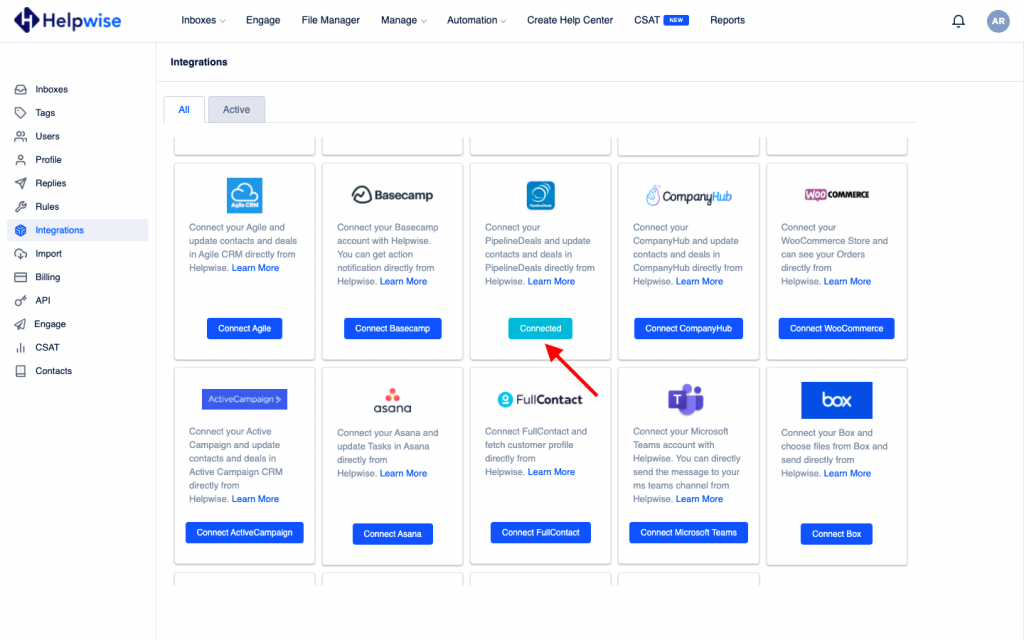Click the Asana logo
Viewport: 1024px width, 640px height.
pos(392,401)
